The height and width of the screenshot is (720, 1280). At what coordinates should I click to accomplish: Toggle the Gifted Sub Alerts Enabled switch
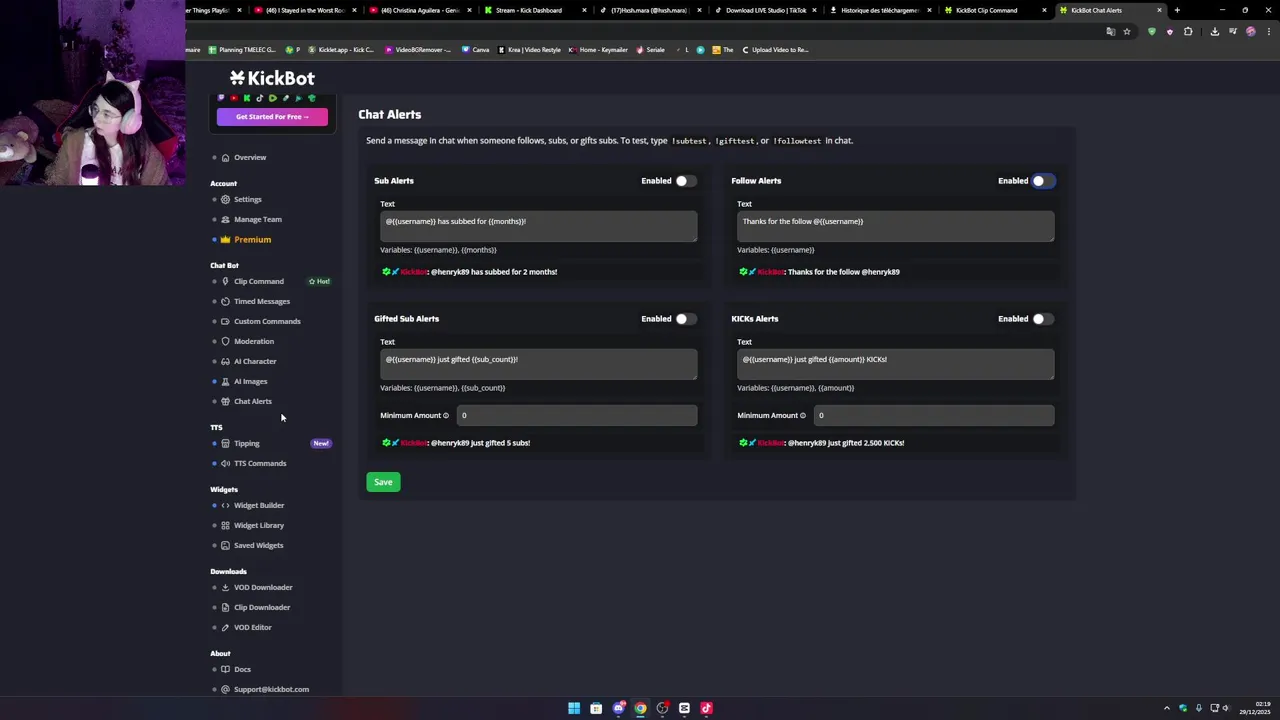[684, 319]
